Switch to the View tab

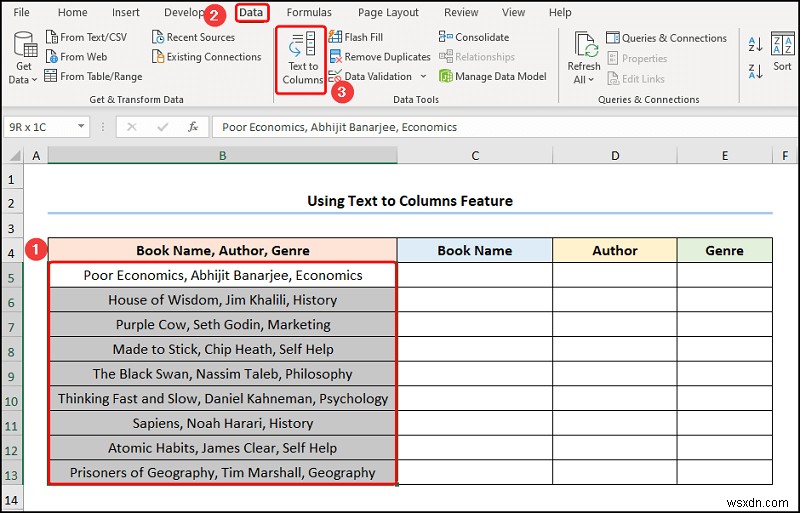[x=513, y=12]
